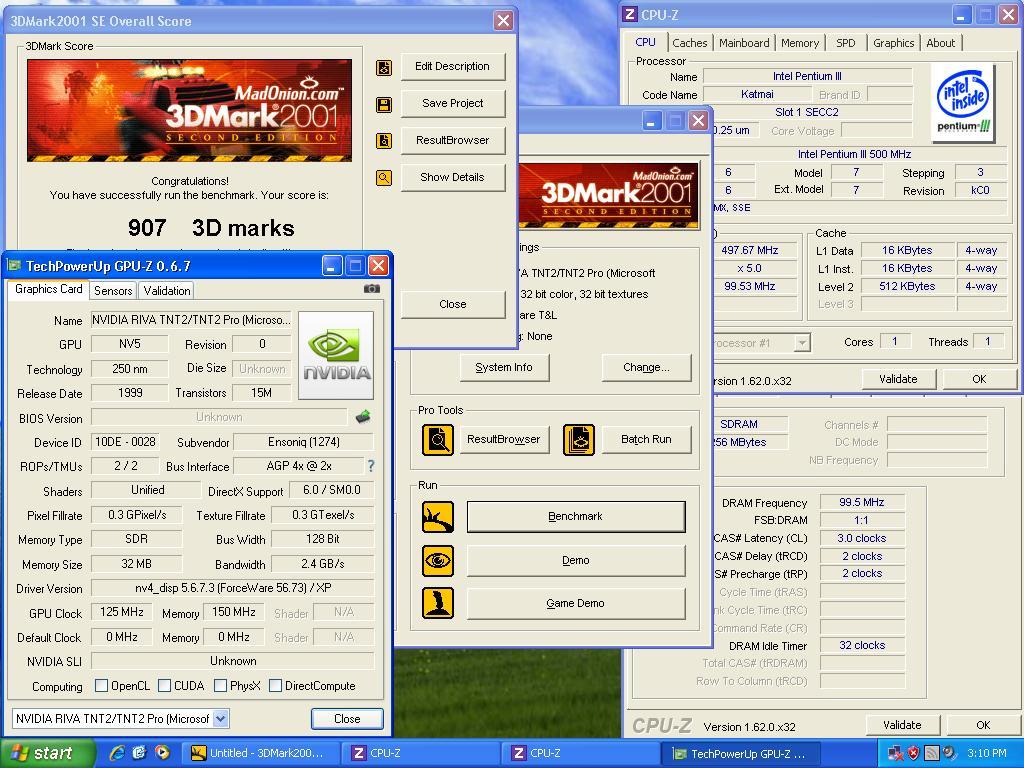Viewport: 1024px width, 768px height.
Task: Click the Show Details button
Action: [453, 177]
